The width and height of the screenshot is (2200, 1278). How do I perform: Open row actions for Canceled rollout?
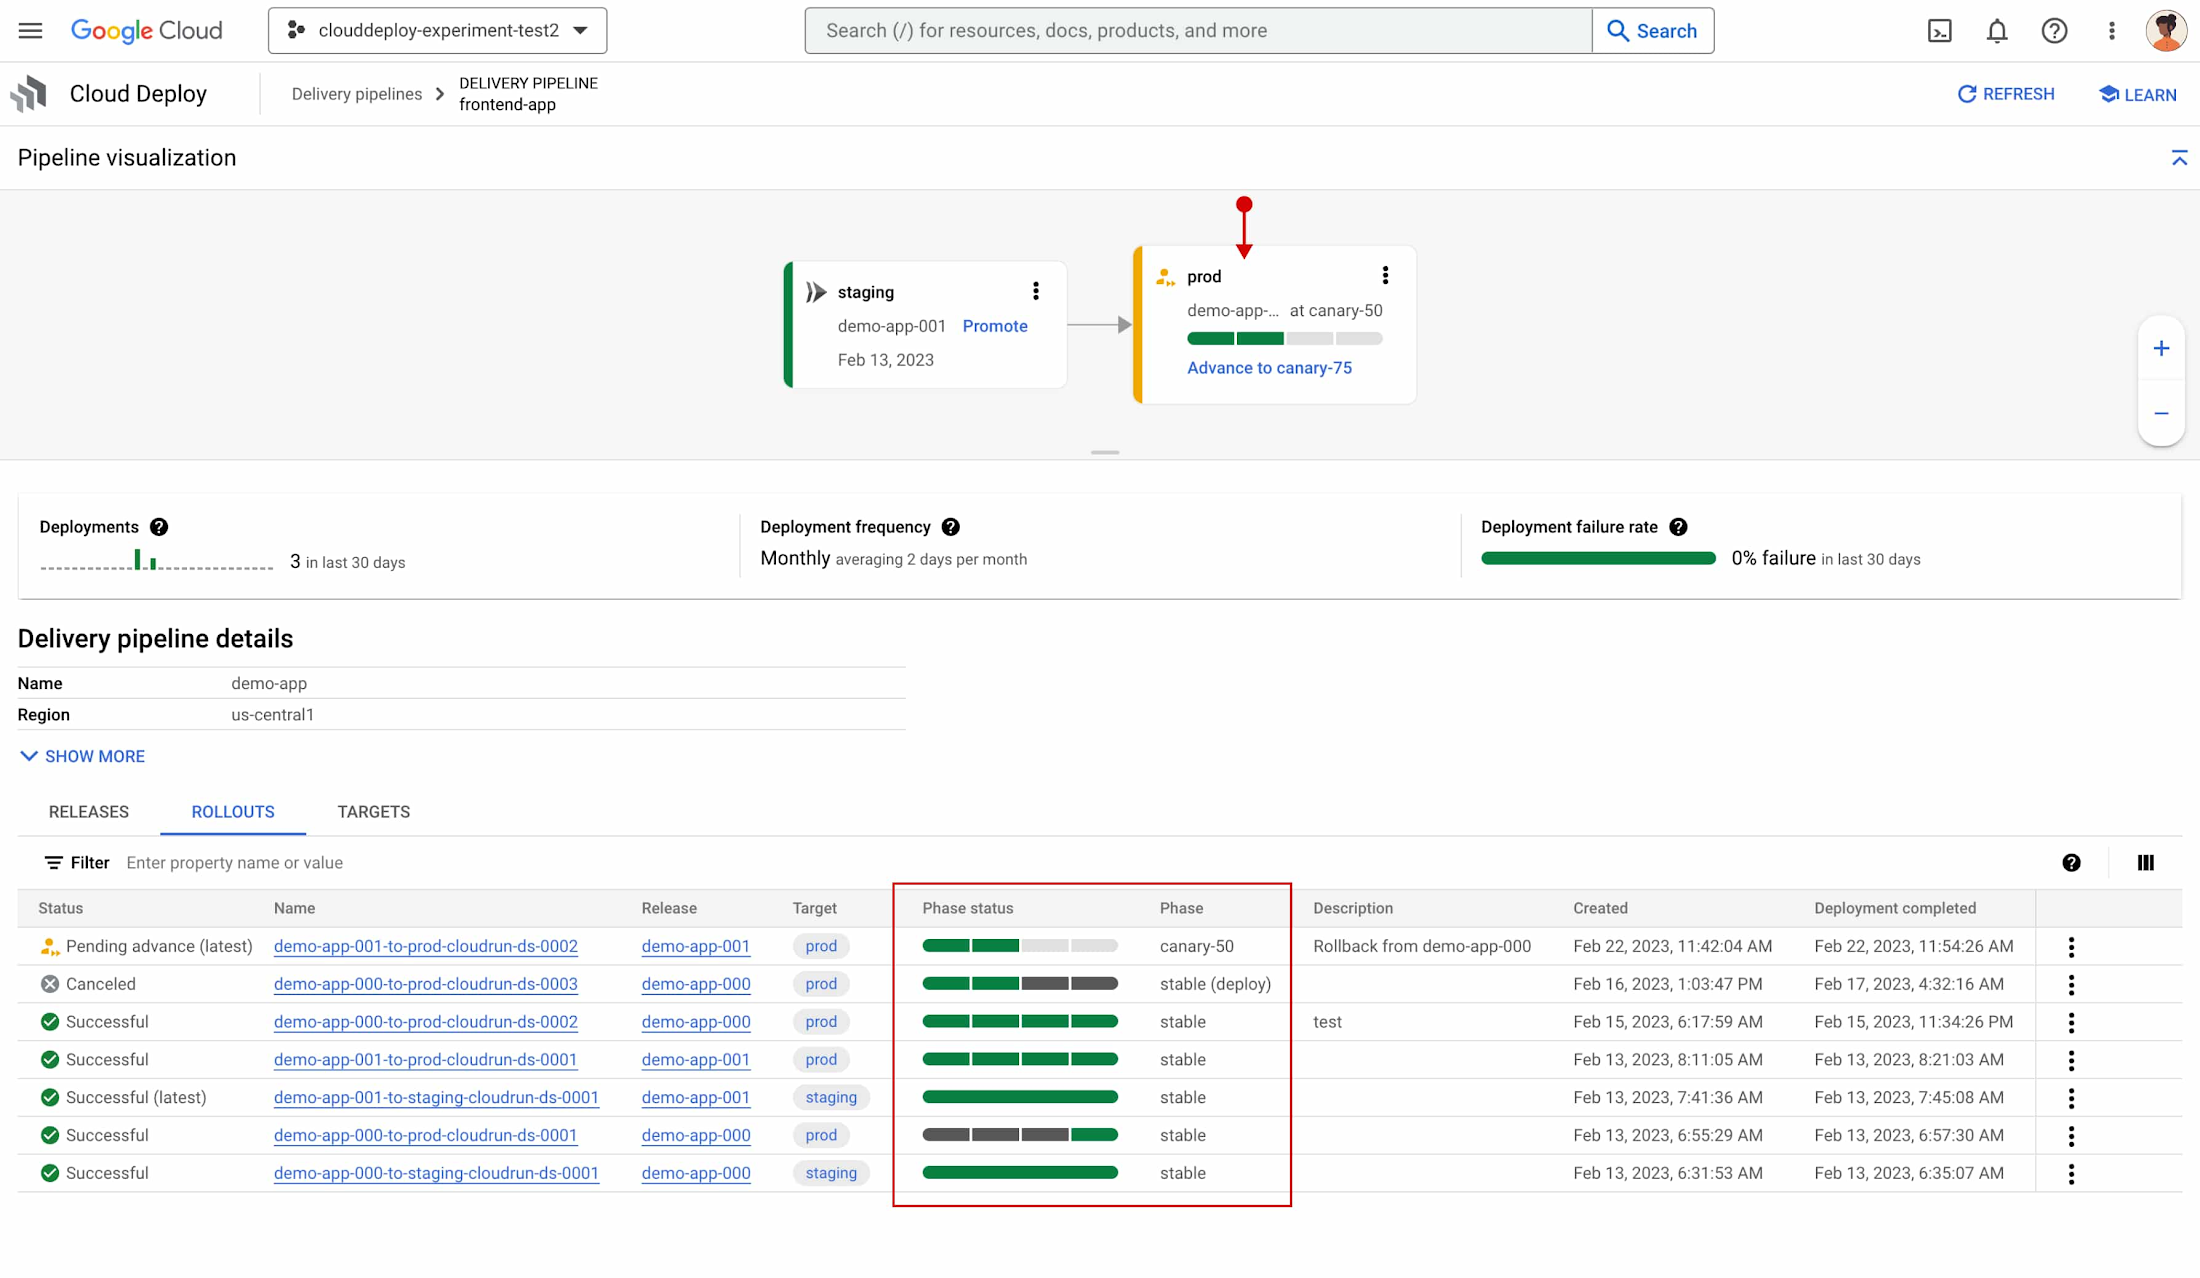click(2071, 984)
